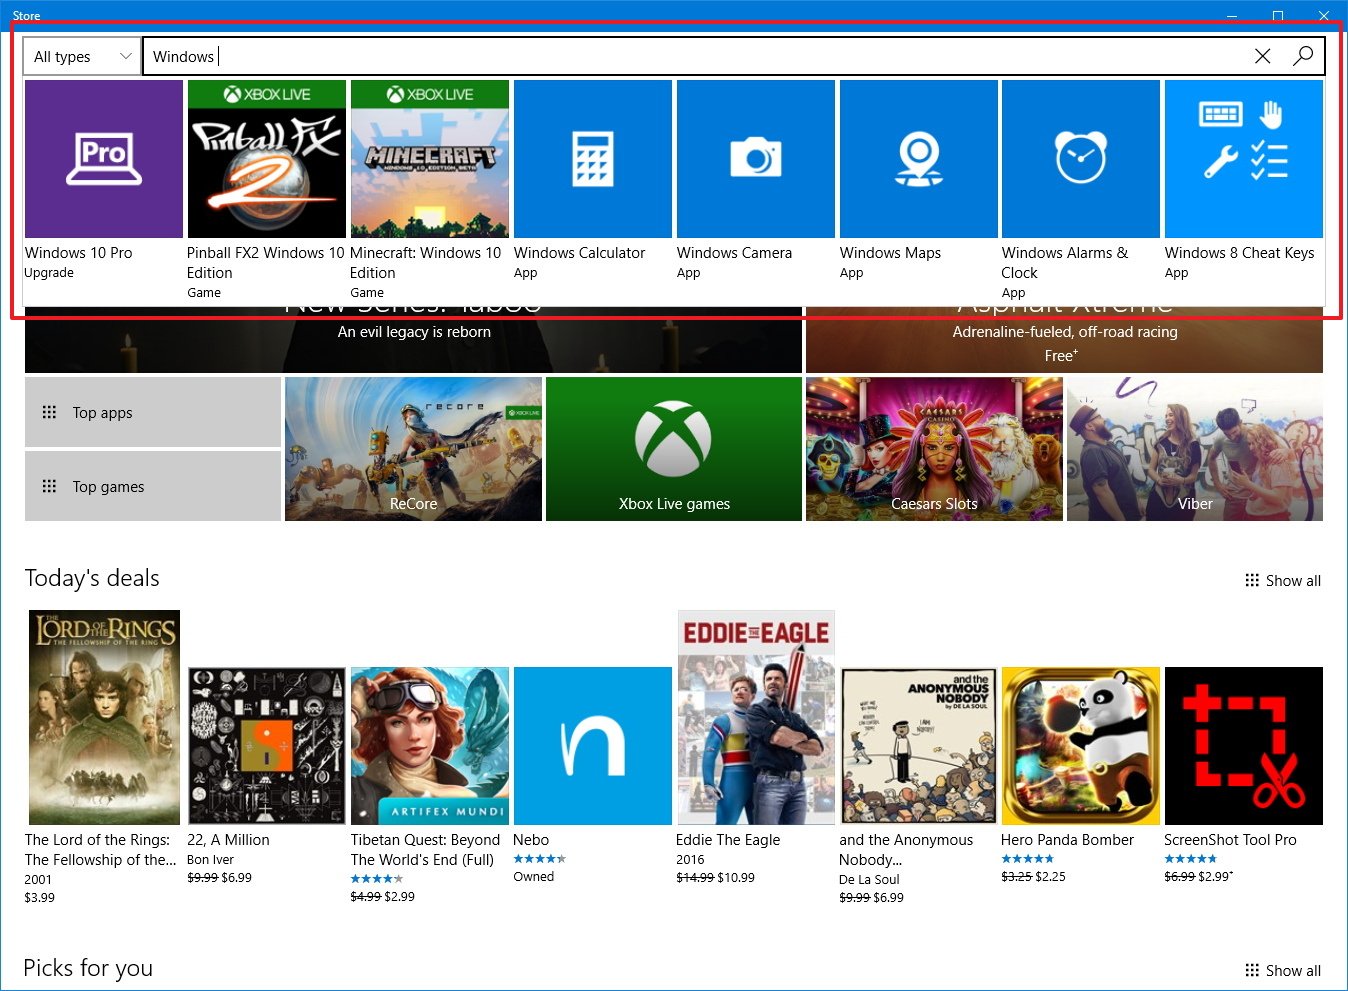Choose the Windows Calculator app icon
The width and height of the screenshot is (1348, 991).
click(x=593, y=159)
